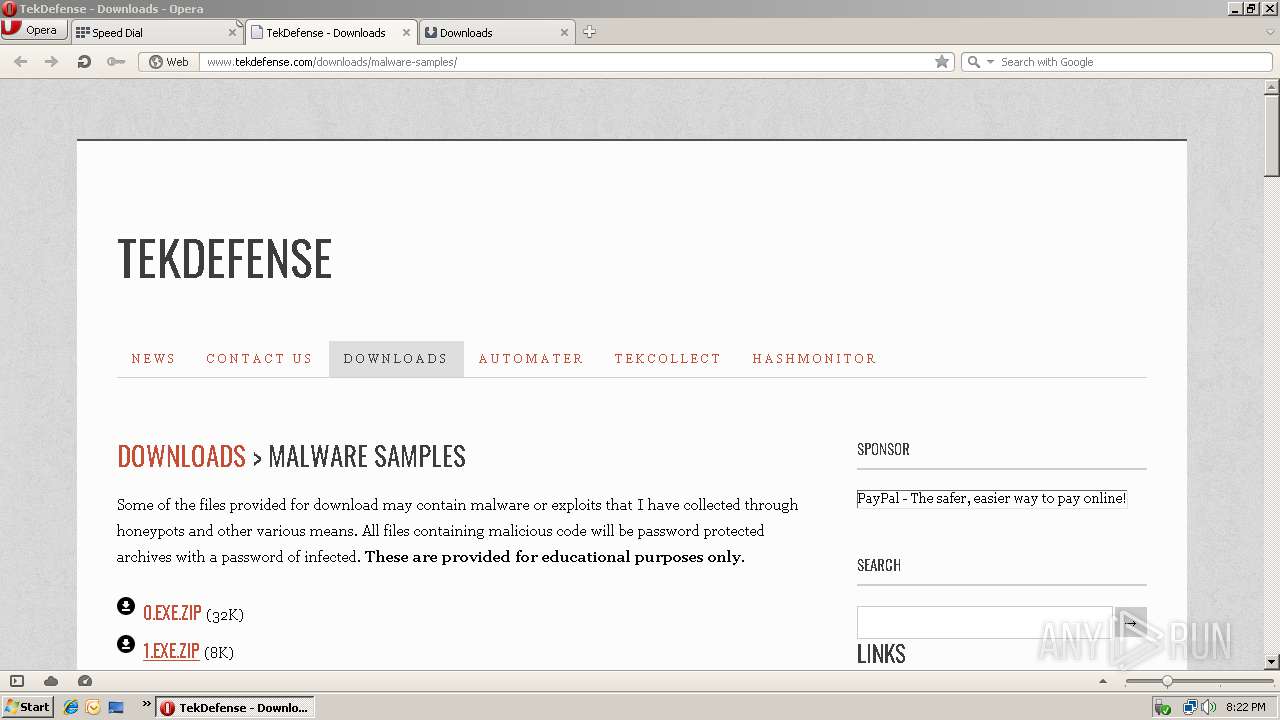The height and width of the screenshot is (720, 1280).
Task: Show desktop from quick launch
Action: pyautogui.click(x=116, y=707)
